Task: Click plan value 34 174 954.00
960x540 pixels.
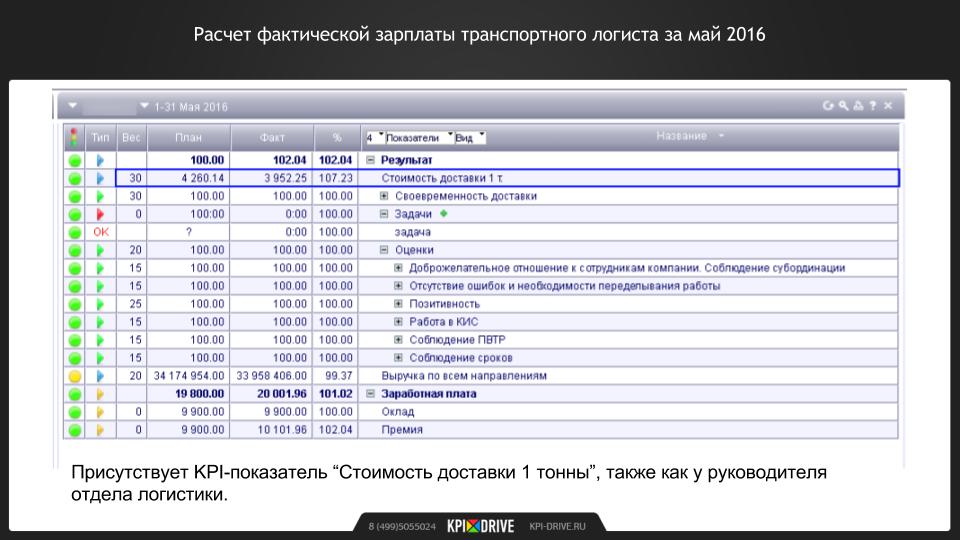Action: (x=189, y=376)
